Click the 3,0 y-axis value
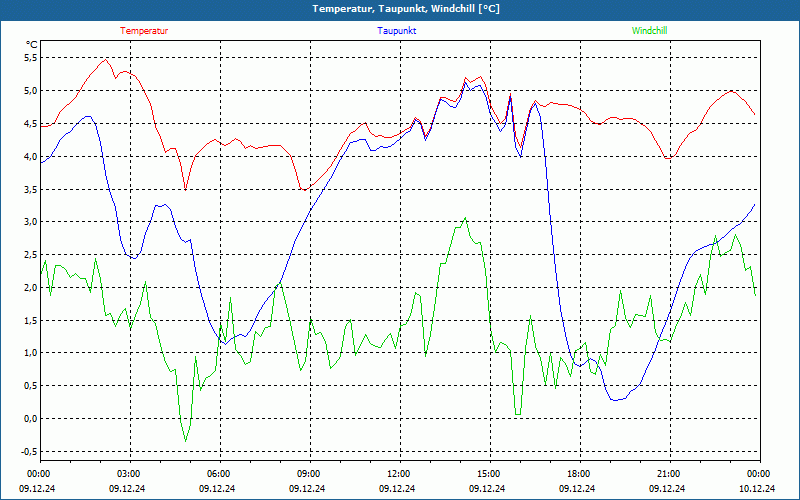 tap(31, 221)
